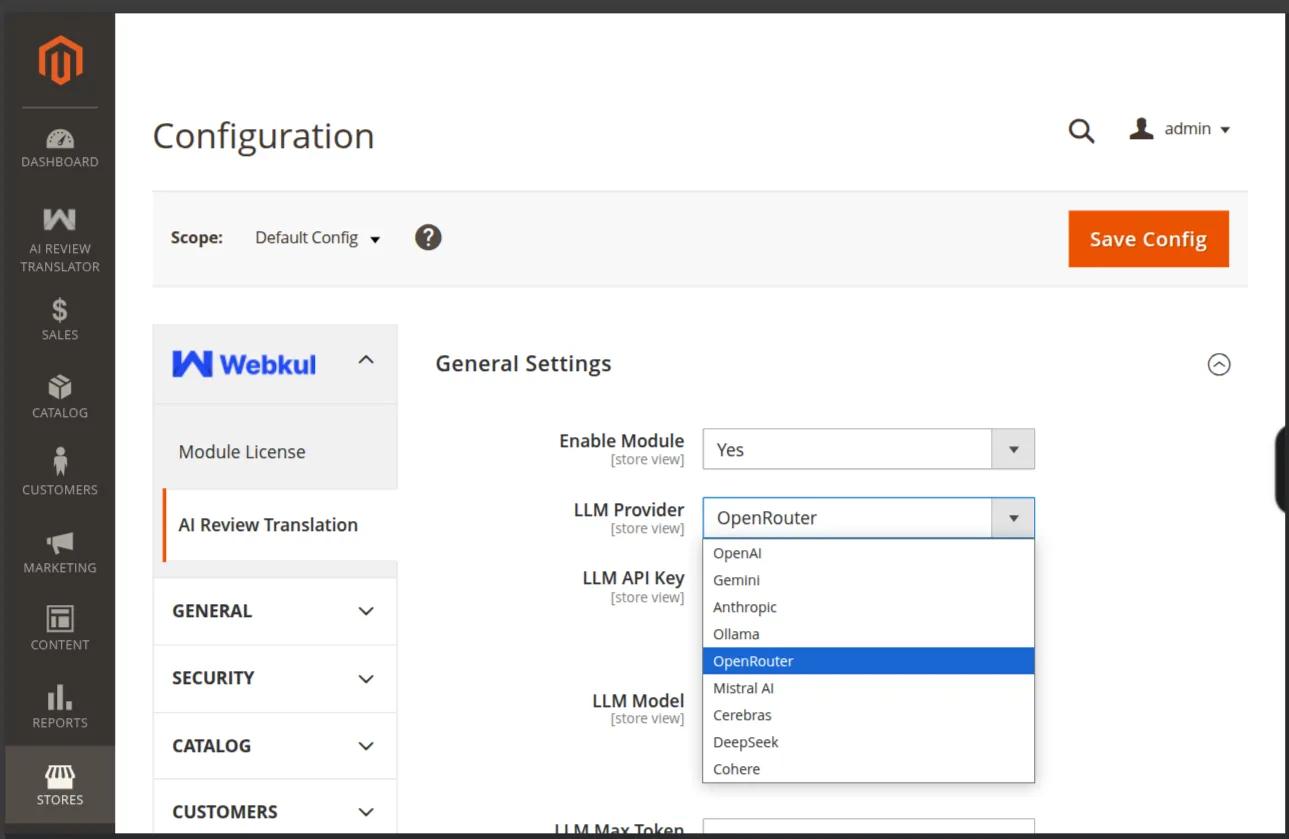Open the Default Config scope selector
The width and height of the screenshot is (1289, 839).
pyautogui.click(x=318, y=238)
